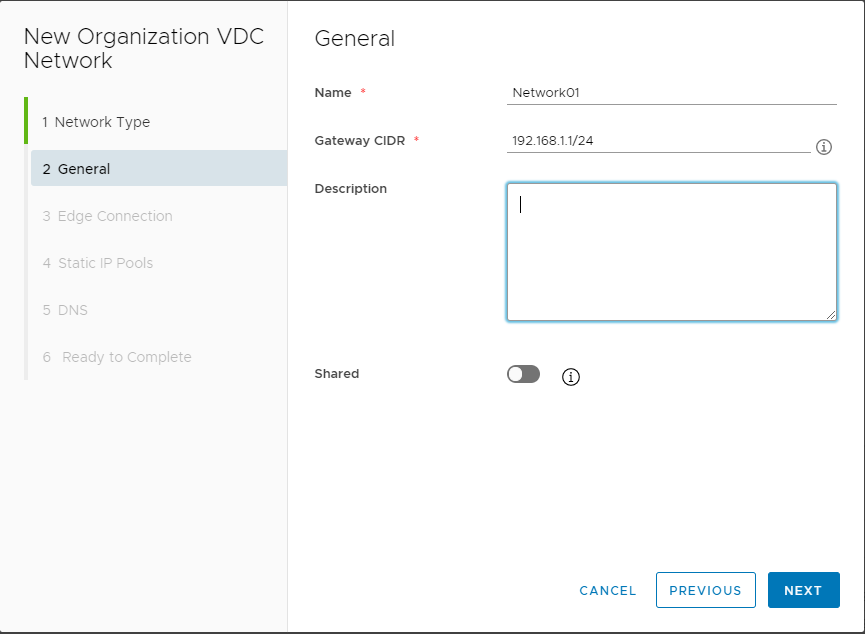Click the Shared label text
Image resolution: width=865 pixels, height=634 pixels.
[337, 374]
